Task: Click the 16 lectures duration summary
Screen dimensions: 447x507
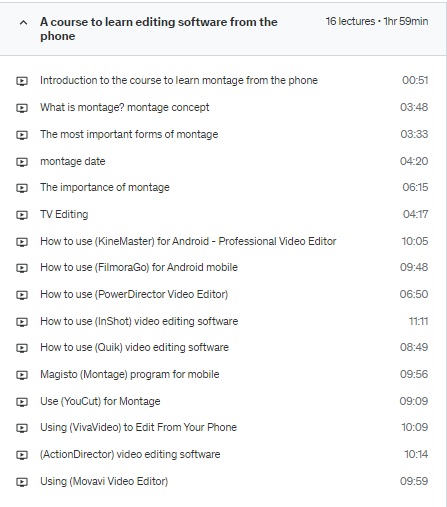Action: pyautogui.click(x=377, y=21)
